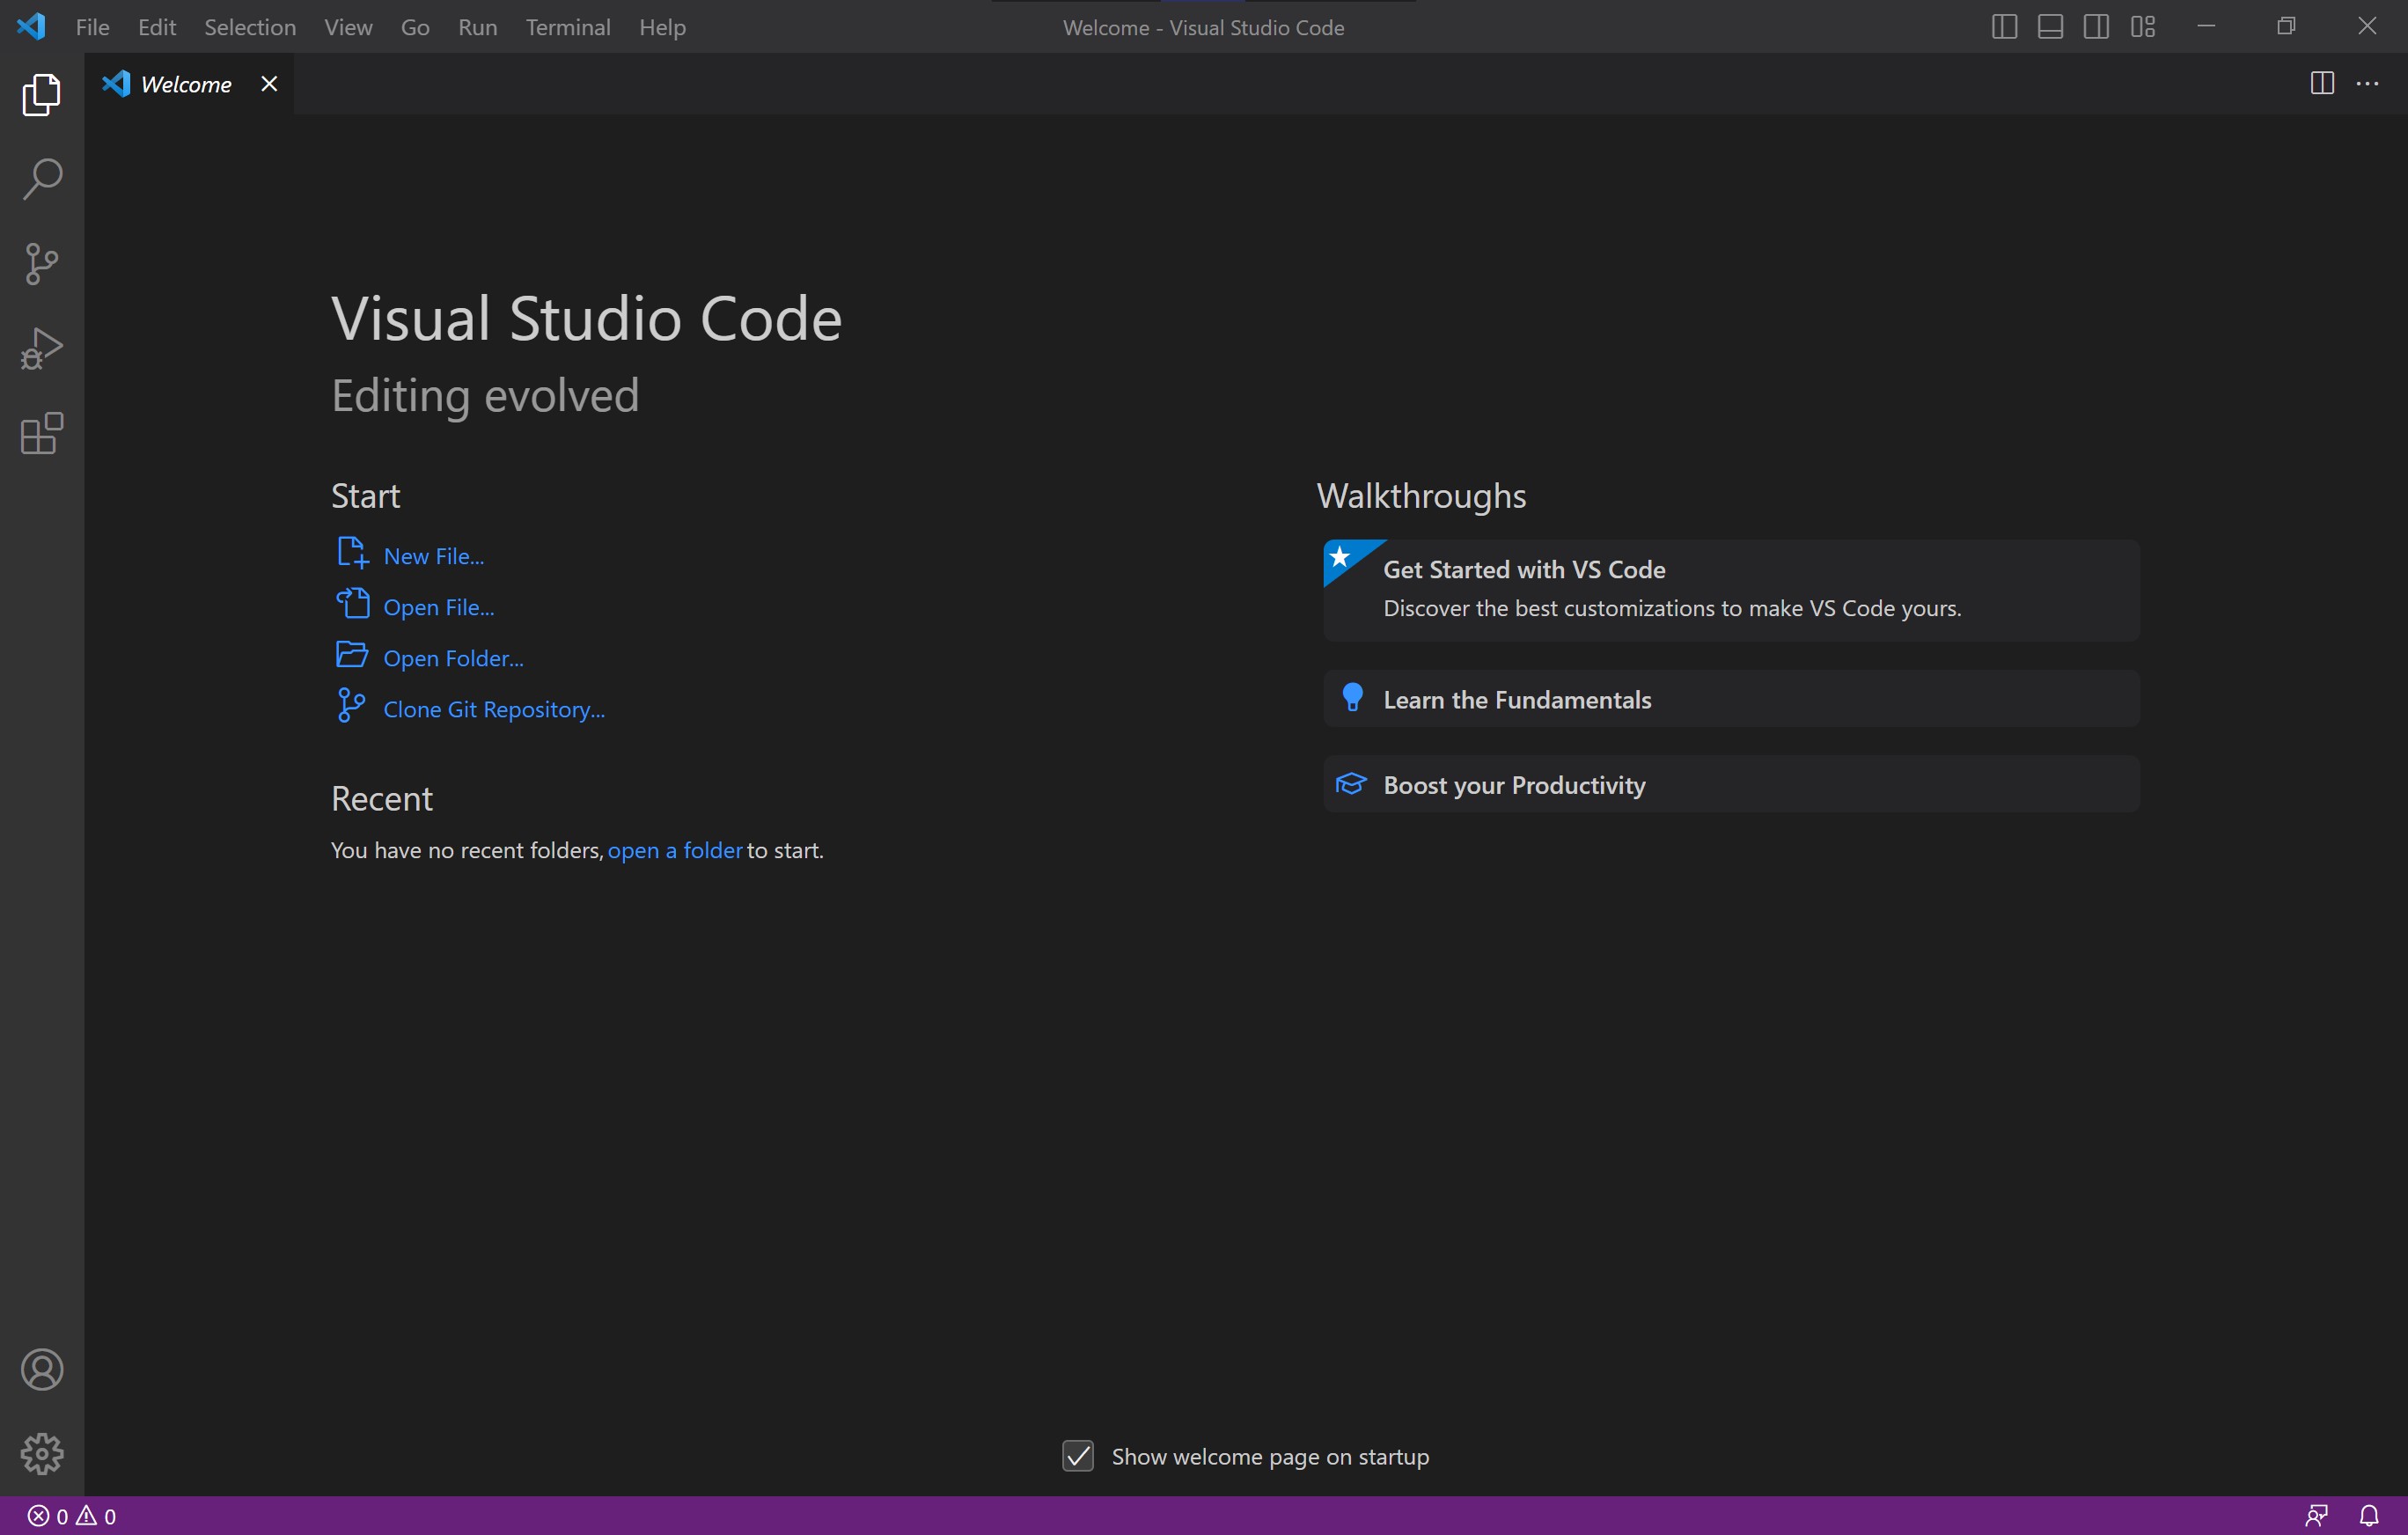Image resolution: width=2408 pixels, height=1535 pixels.
Task: Toggle Secondary Side Bar layout icon
Action: coord(2096,27)
